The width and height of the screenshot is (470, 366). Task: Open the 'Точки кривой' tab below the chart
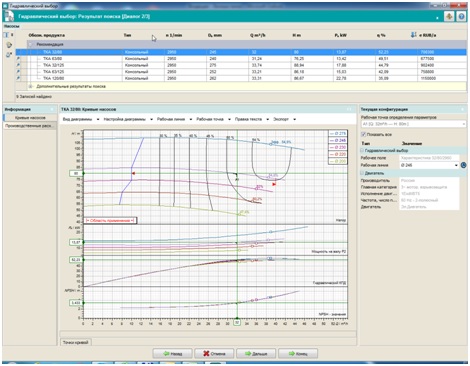[76, 342]
